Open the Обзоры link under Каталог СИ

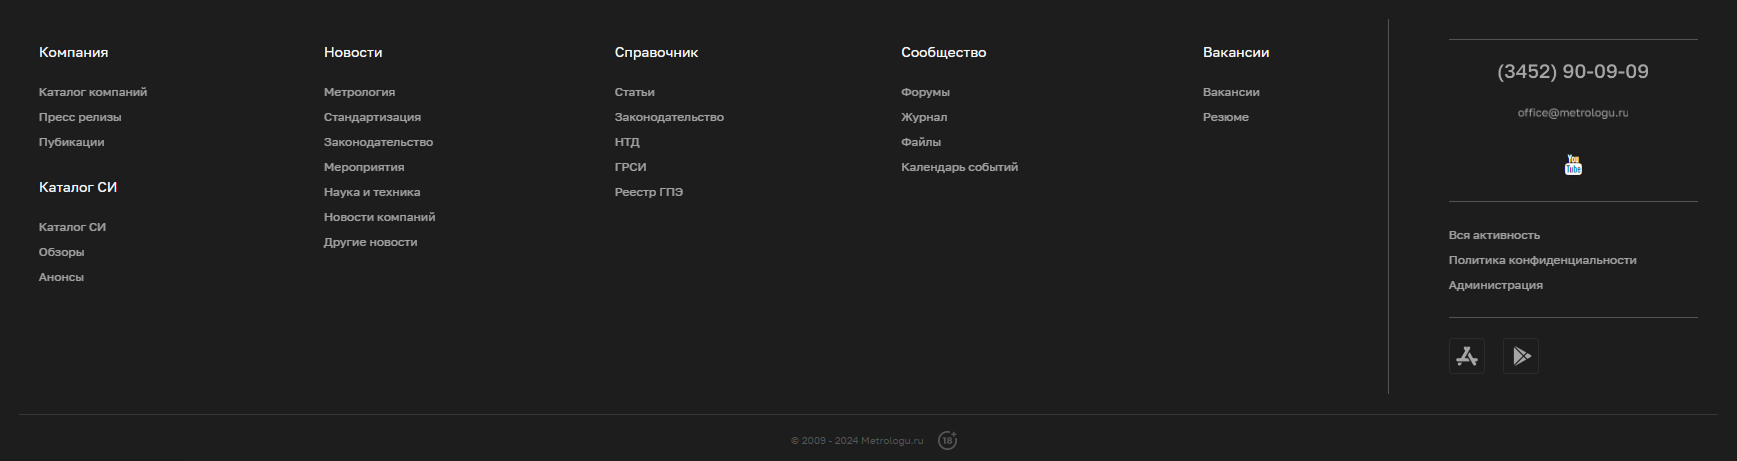tap(61, 252)
